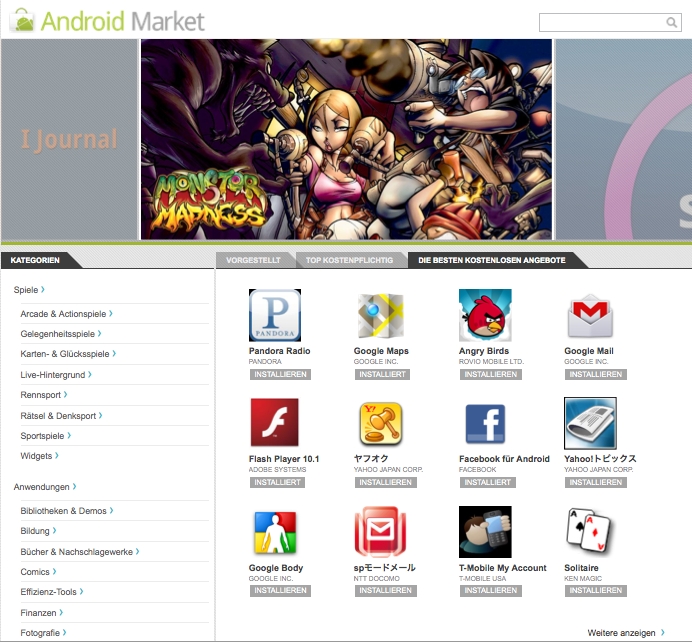Install Angry Birds
The height and width of the screenshot is (642, 692).
tap(490, 375)
